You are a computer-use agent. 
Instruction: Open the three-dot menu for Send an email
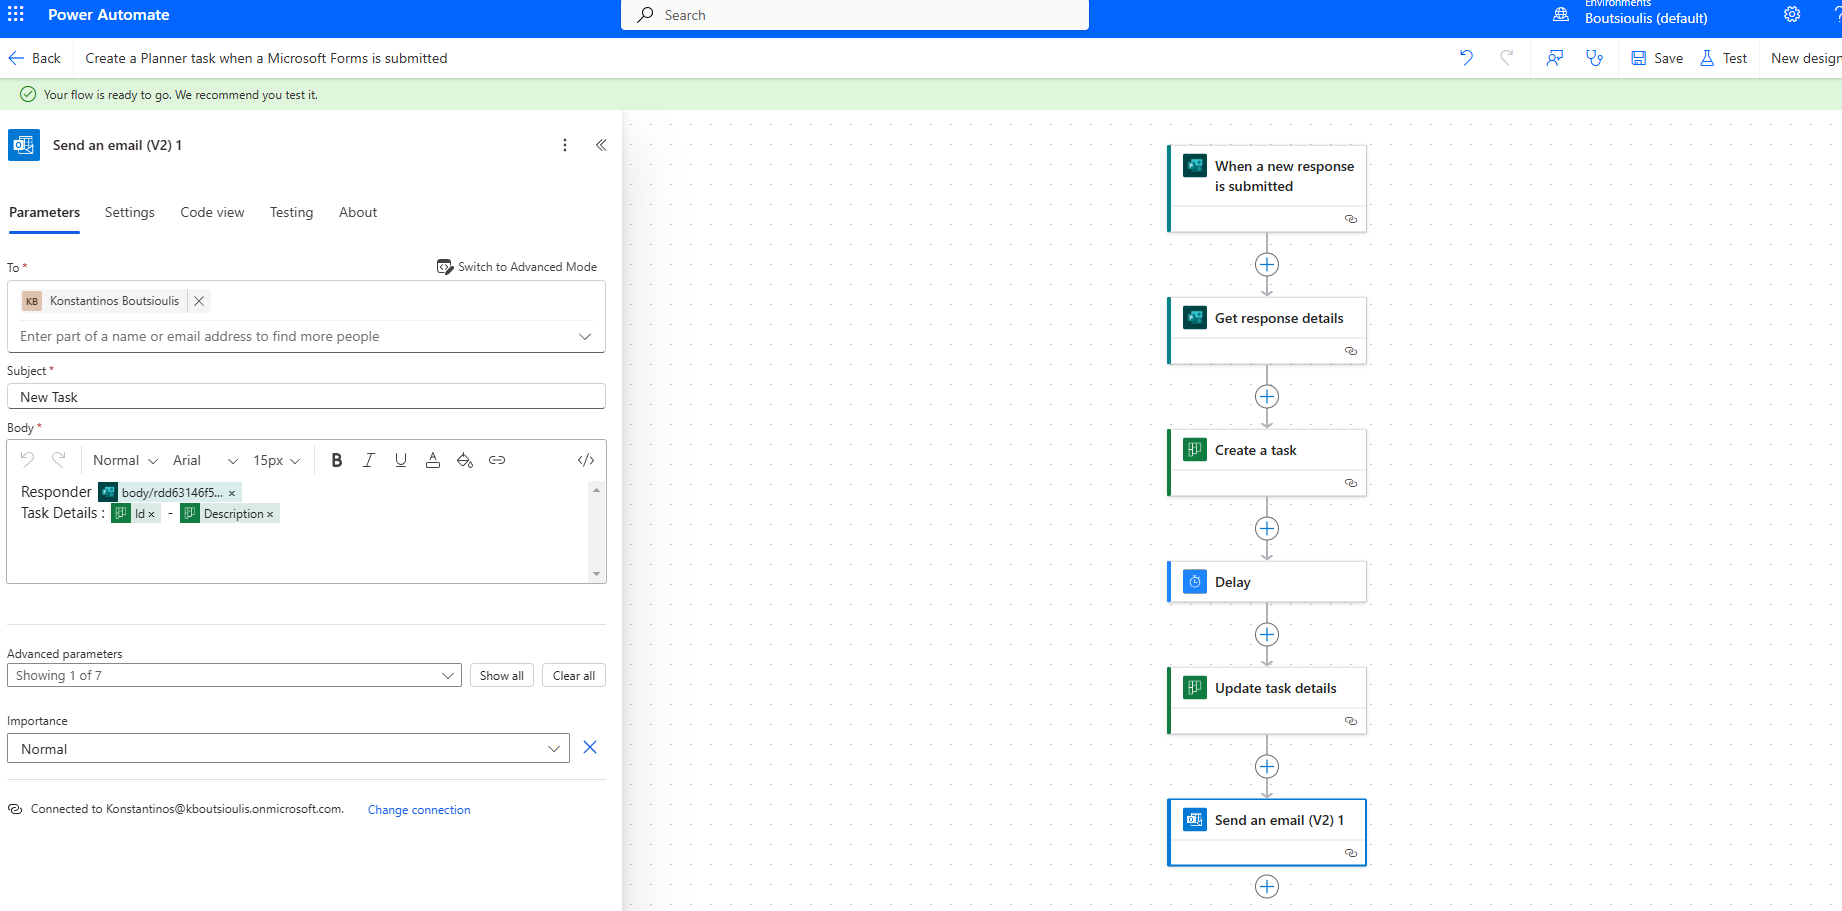(565, 145)
